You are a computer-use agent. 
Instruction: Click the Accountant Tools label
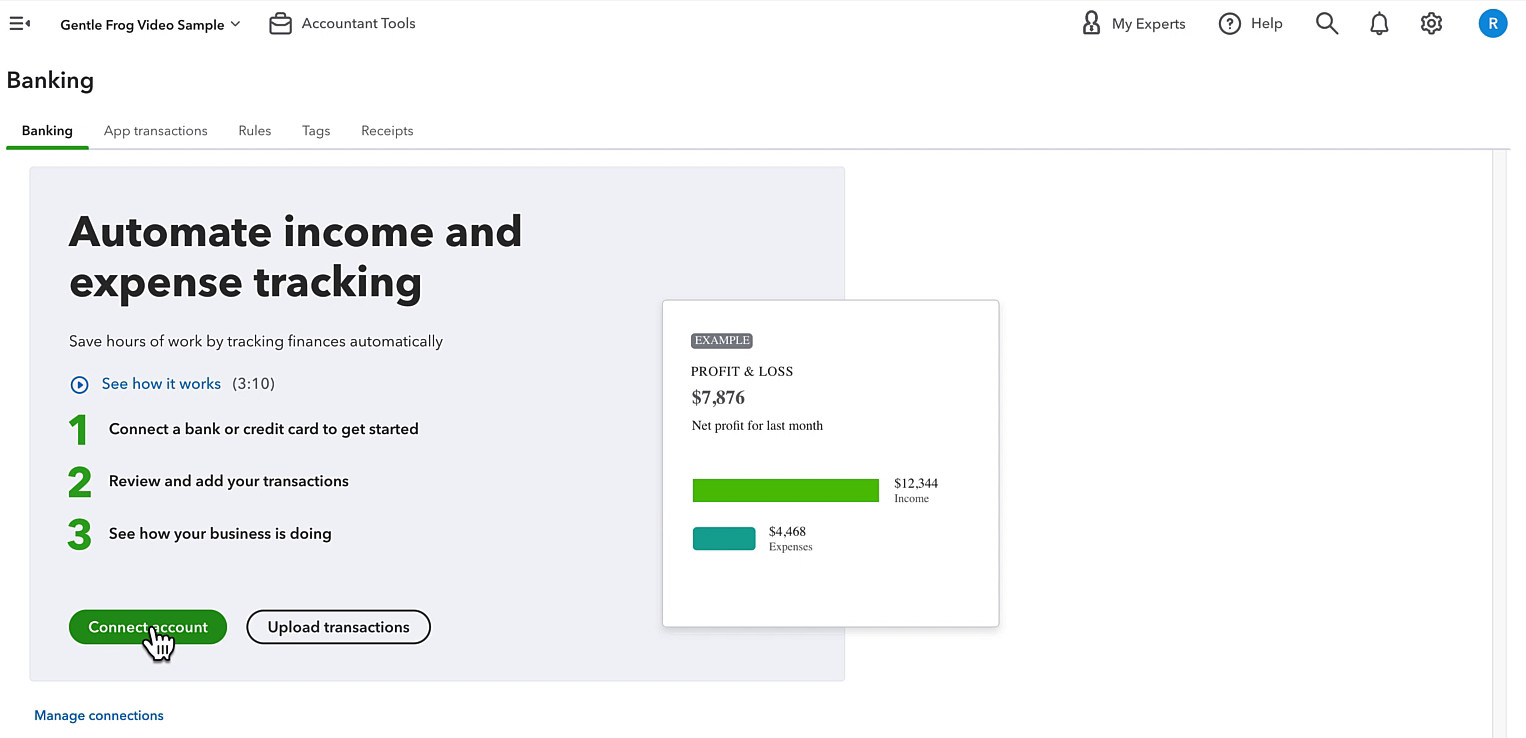tap(358, 23)
